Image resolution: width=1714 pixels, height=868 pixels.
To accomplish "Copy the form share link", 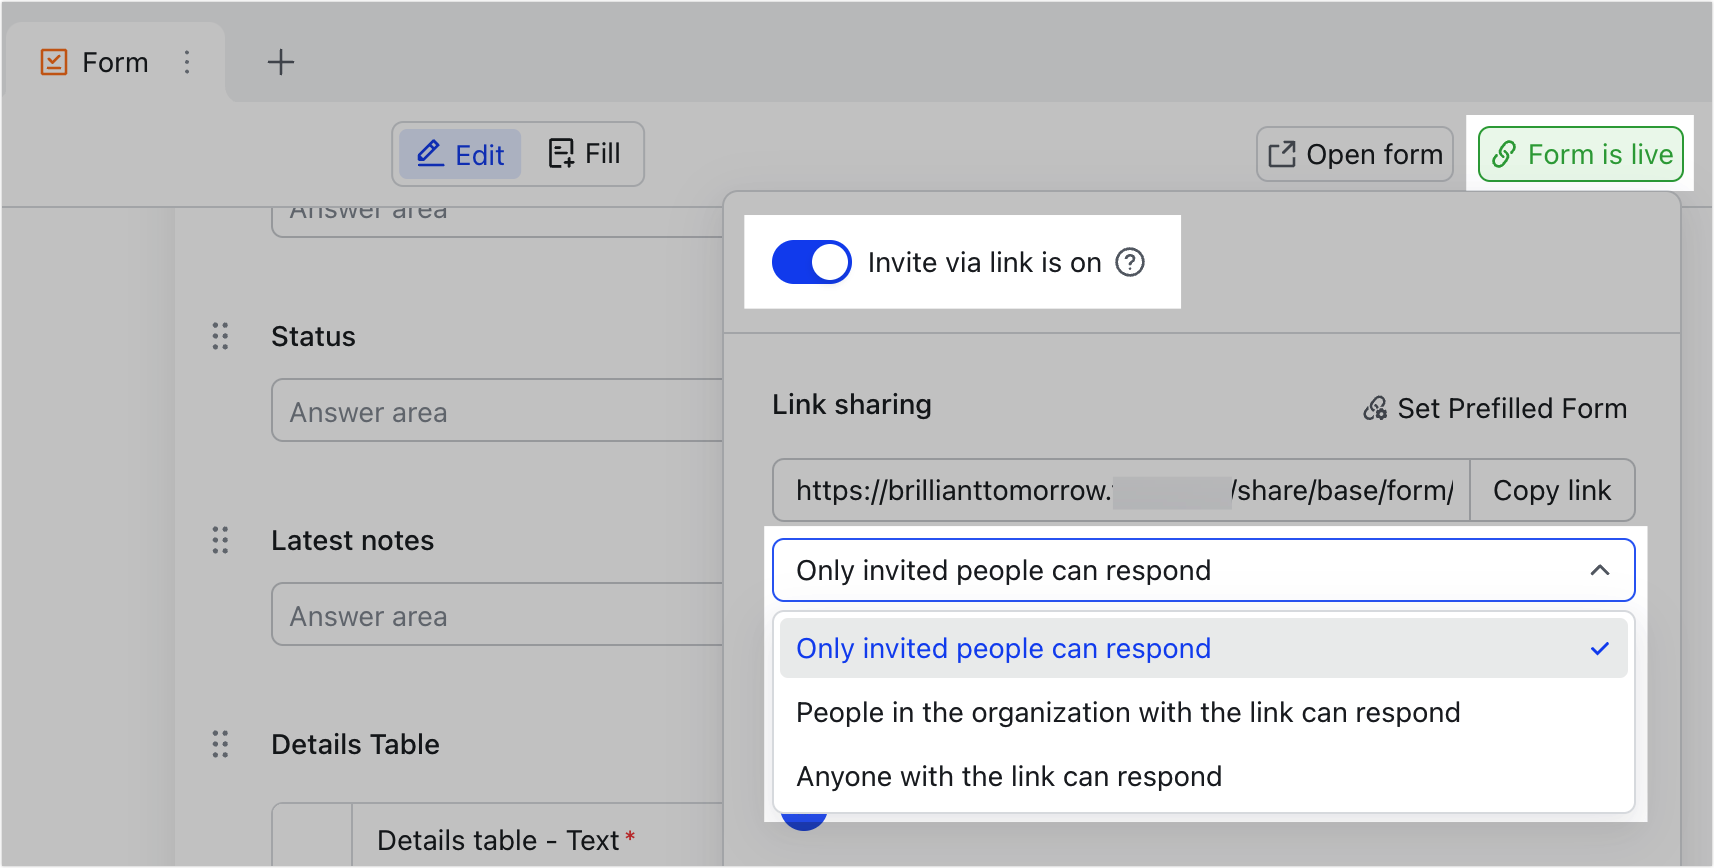I will [1552, 490].
